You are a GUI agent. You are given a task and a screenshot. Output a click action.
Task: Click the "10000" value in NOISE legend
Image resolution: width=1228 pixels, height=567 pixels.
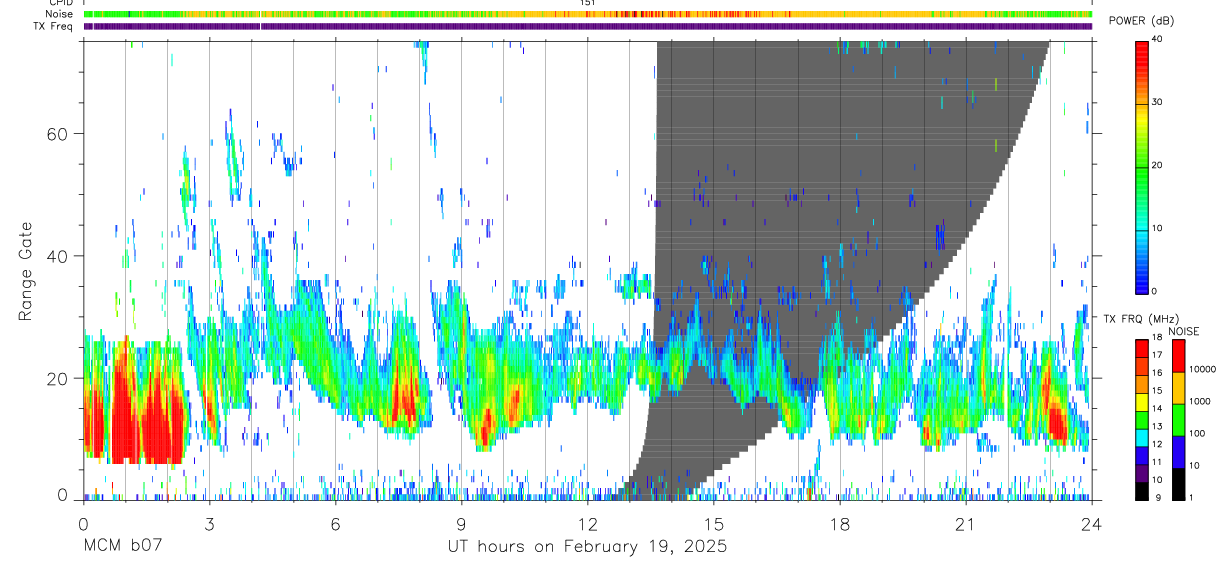pyautogui.click(x=1204, y=370)
